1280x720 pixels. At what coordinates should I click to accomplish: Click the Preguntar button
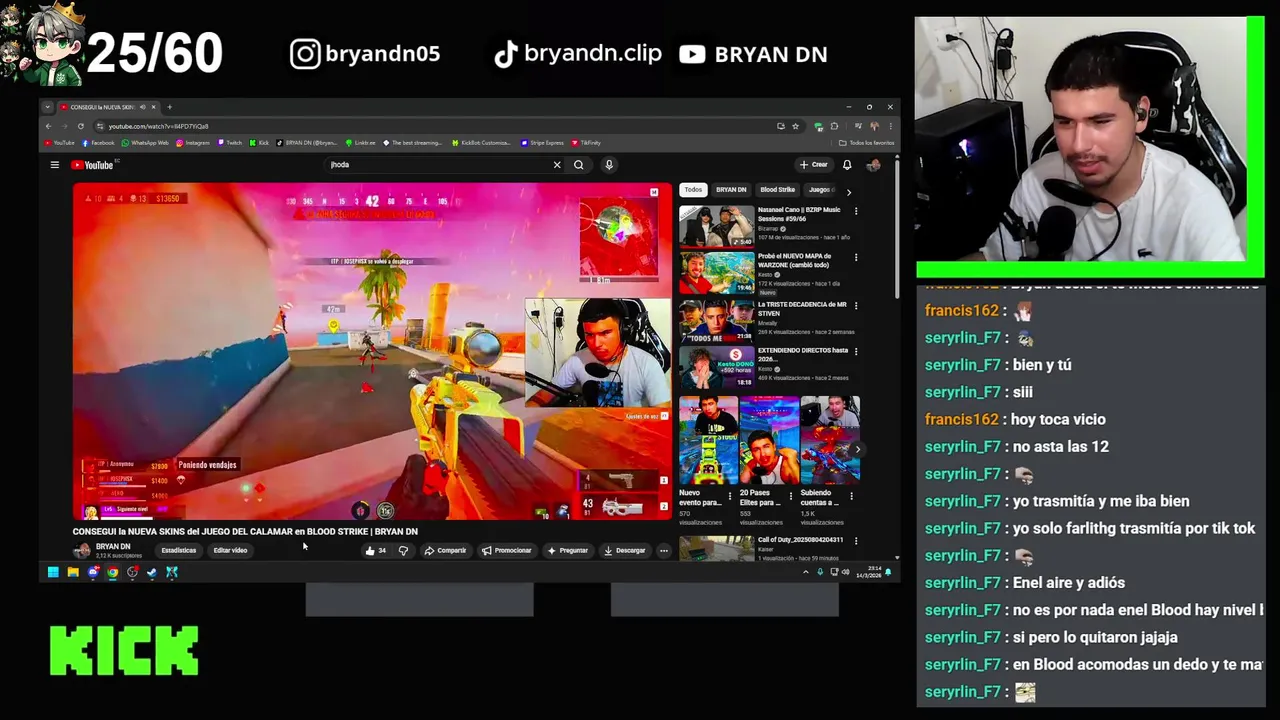[567, 550]
